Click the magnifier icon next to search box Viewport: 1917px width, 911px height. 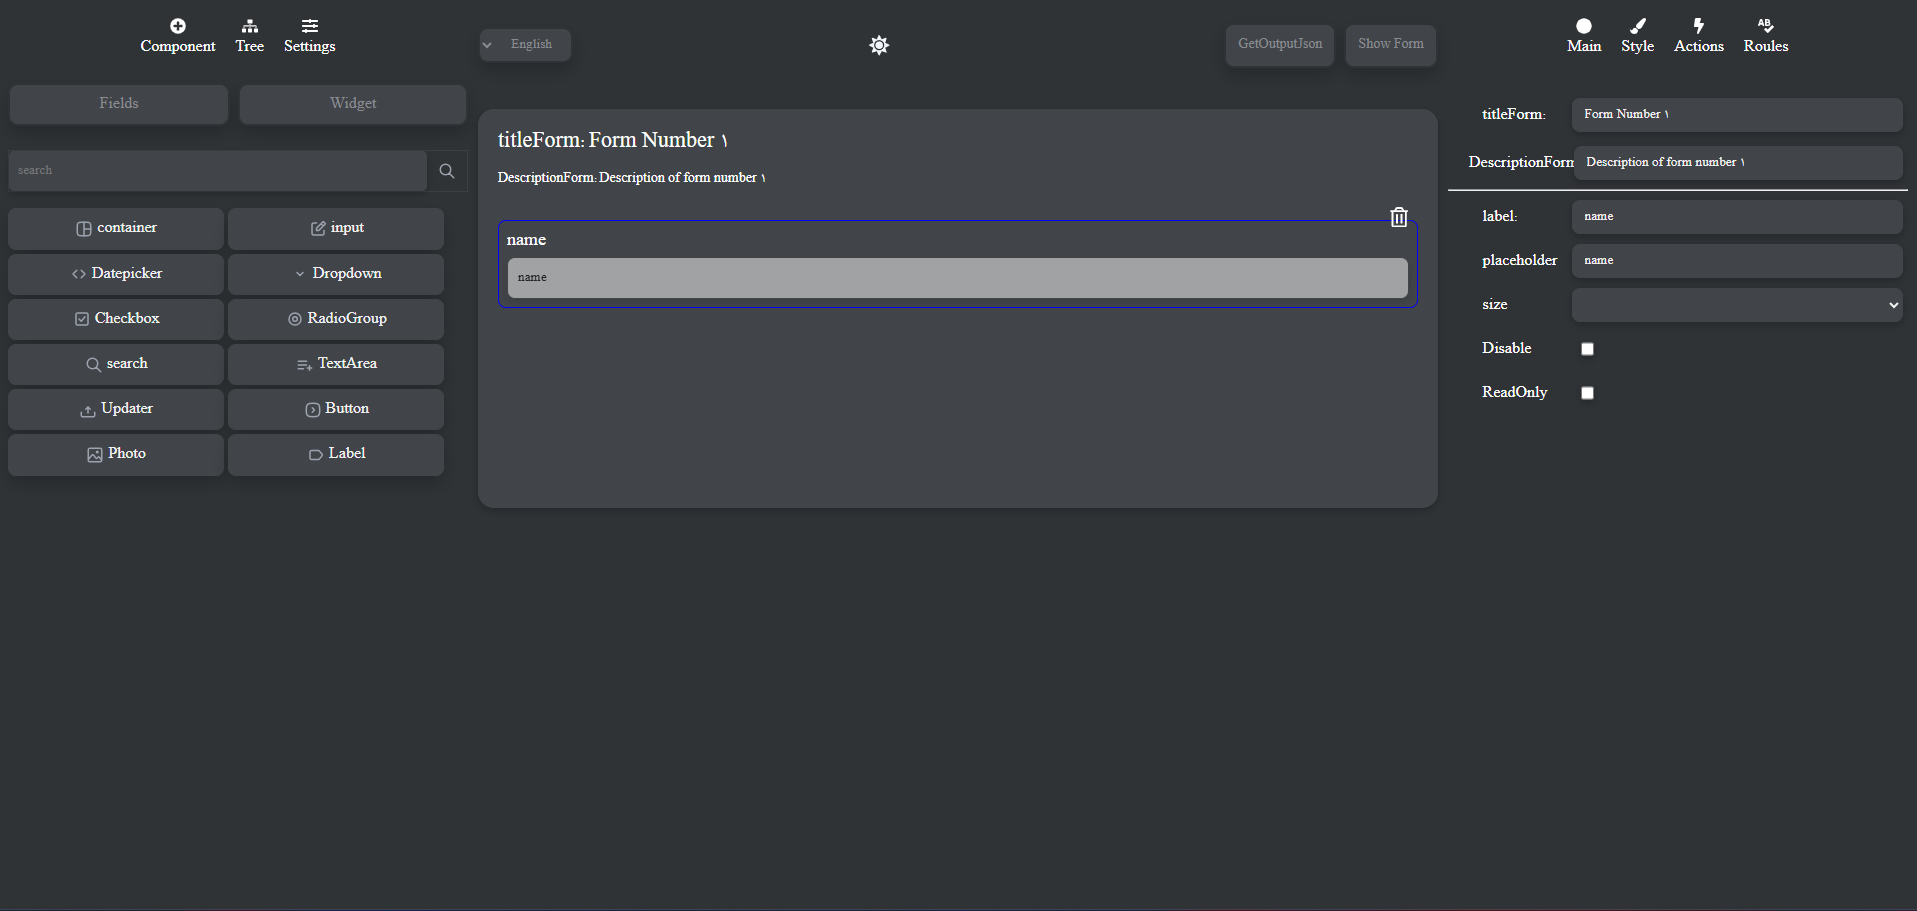point(447,171)
